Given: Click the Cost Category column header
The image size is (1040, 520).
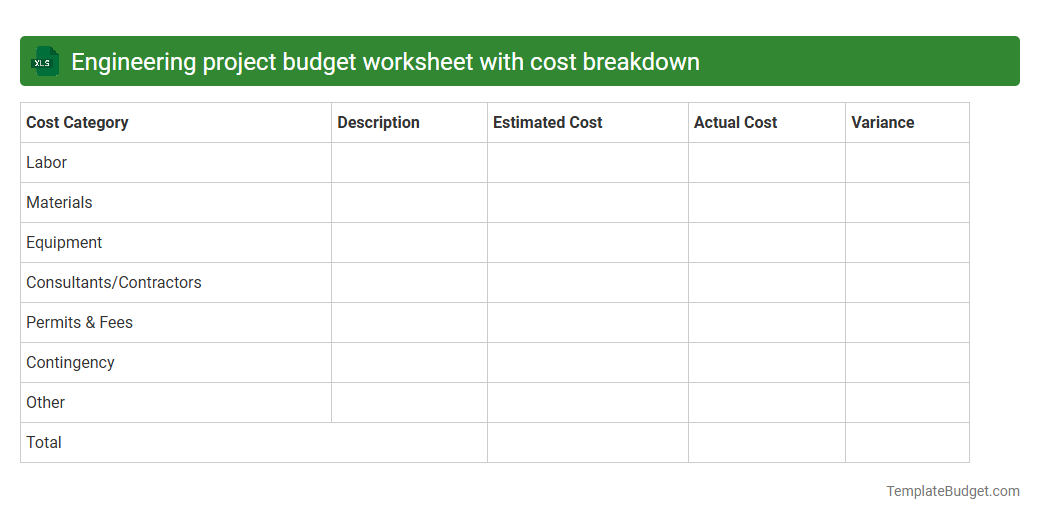Looking at the screenshot, I should pos(176,123).
